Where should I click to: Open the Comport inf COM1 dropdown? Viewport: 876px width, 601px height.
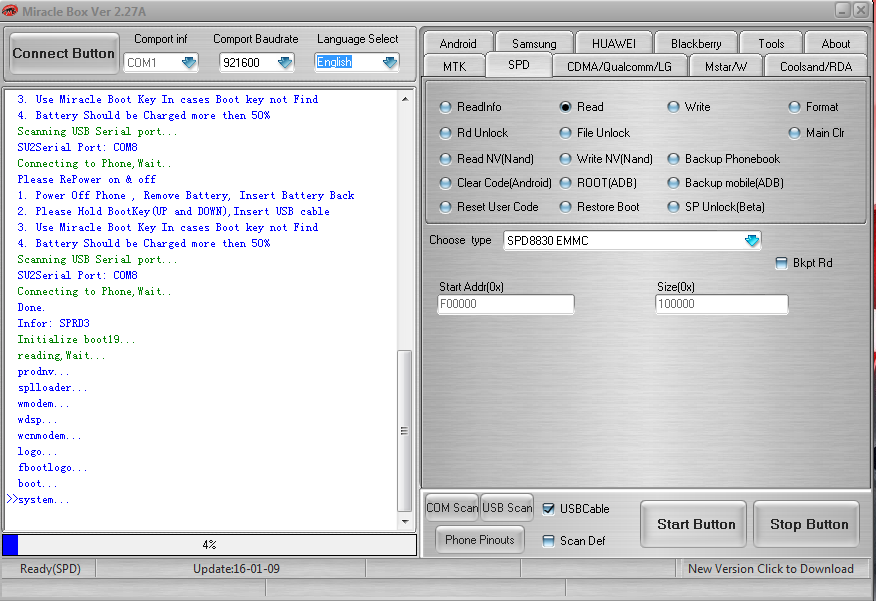pos(189,62)
